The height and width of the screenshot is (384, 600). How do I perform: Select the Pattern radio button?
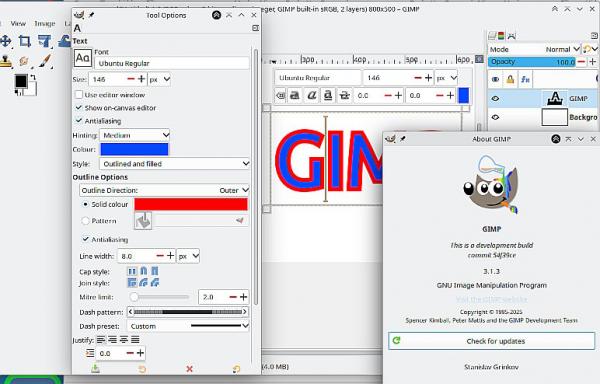[85, 221]
